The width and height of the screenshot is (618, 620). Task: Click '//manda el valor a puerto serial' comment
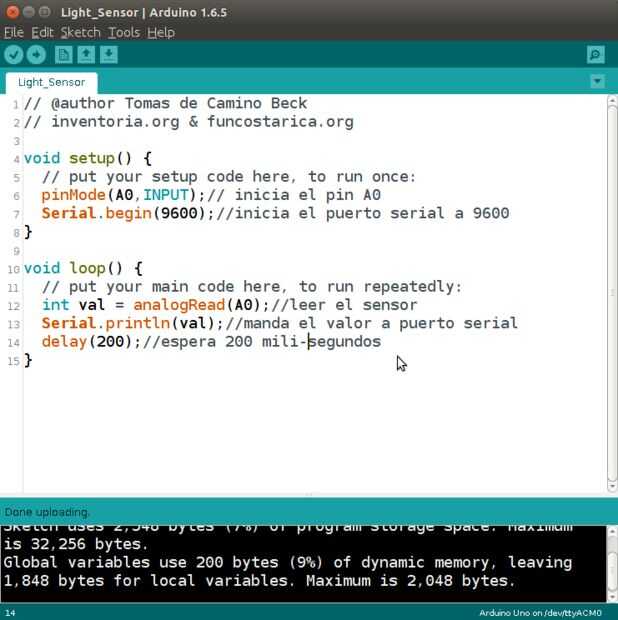[371, 323]
